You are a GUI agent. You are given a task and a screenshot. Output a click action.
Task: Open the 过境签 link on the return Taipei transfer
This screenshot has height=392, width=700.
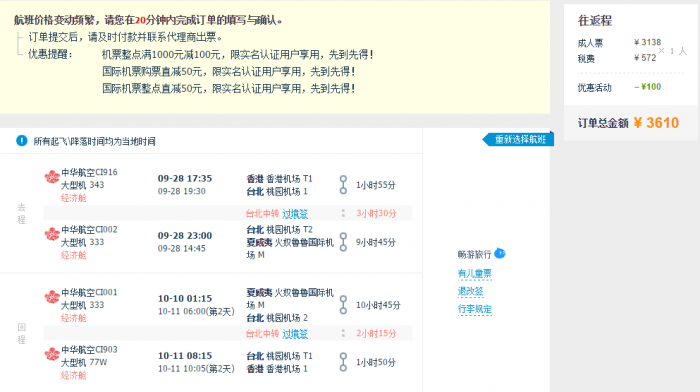pyautogui.click(x=295, y=334)
